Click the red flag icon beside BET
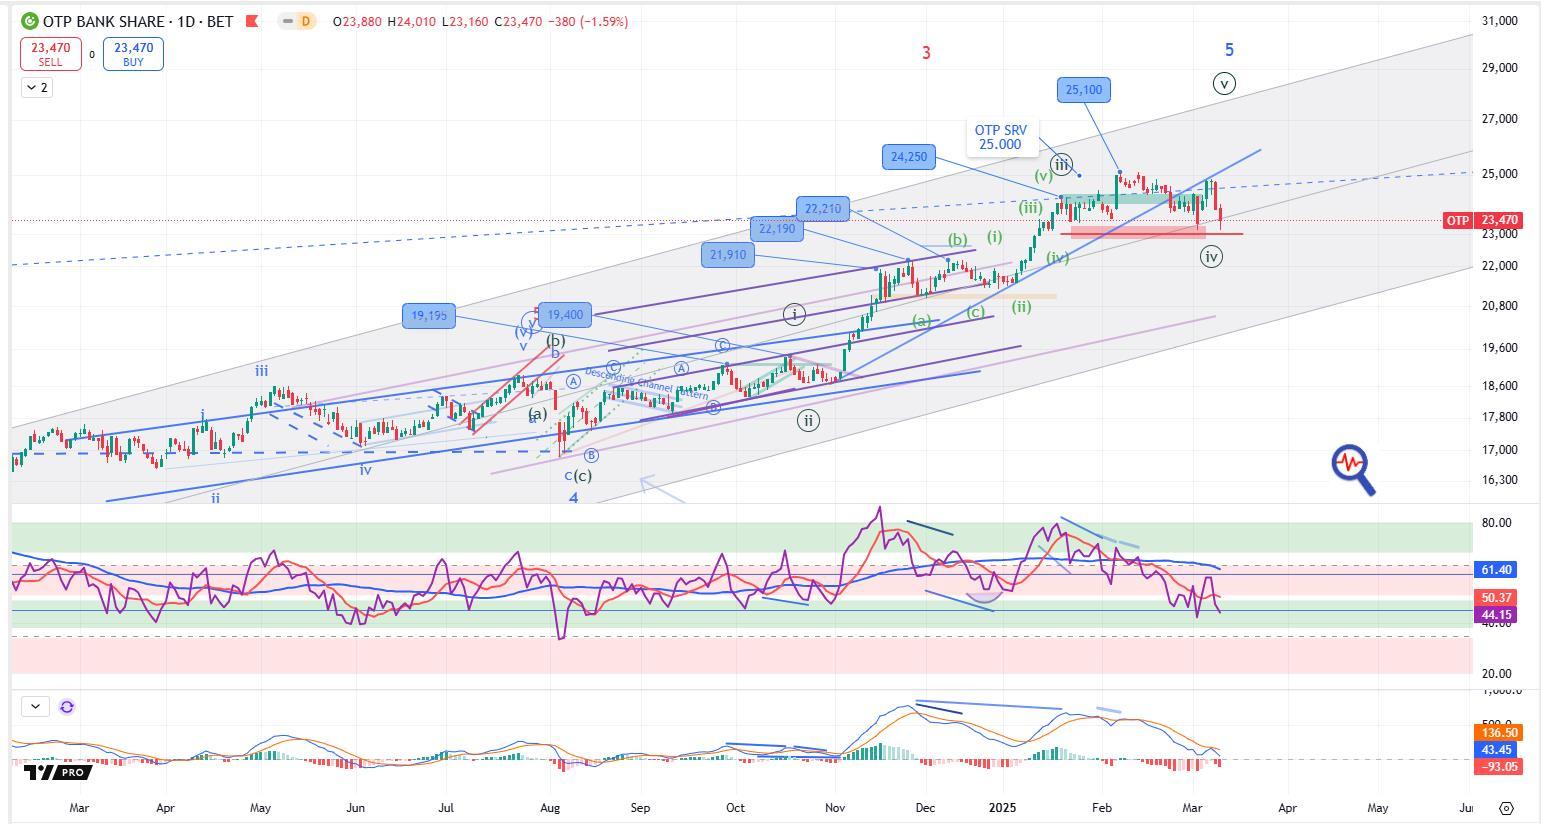This screenshot has height=824, width=1541. (252, 21)
